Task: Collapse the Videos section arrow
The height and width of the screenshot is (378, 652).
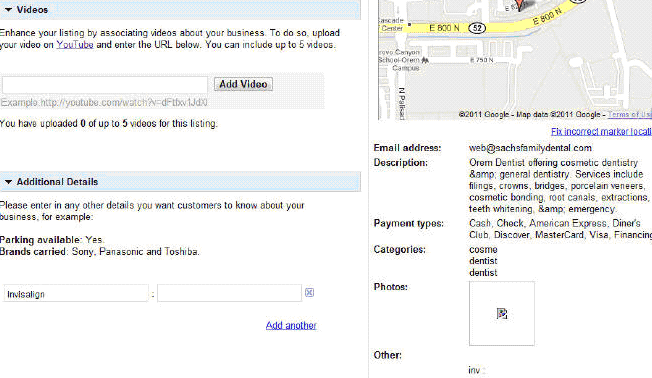Action: (8, 10)
